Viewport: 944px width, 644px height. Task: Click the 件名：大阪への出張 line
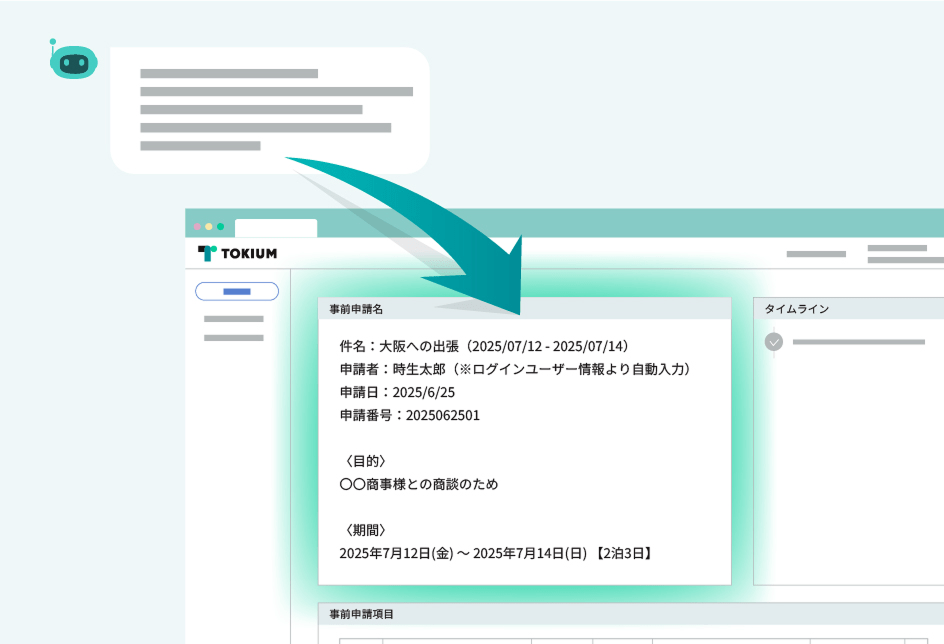(x=484, y=346)
